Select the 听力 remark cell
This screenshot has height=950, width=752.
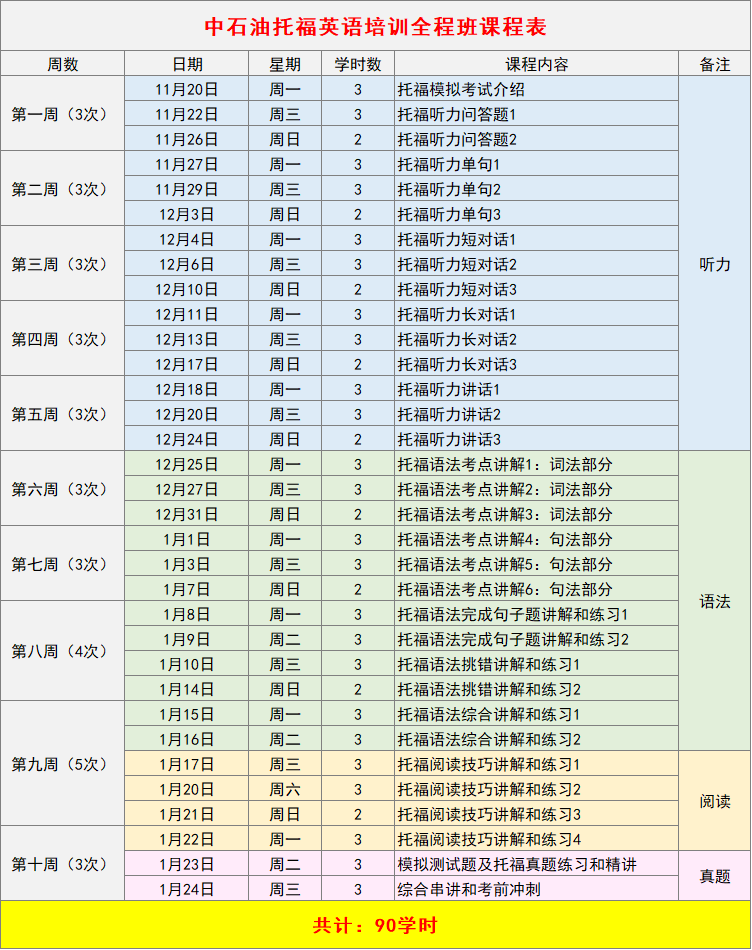pos(714,264)
